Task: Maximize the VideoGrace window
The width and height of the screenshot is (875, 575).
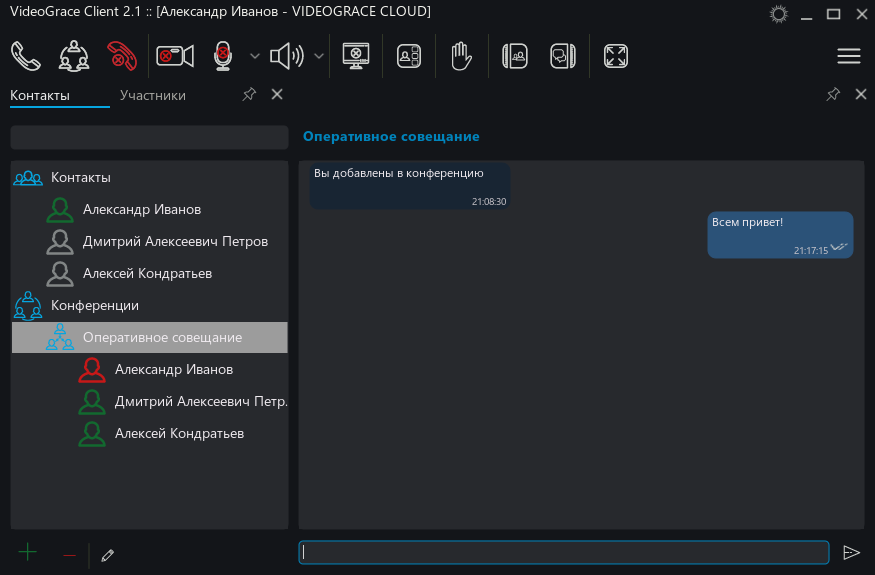Action: point(833,14)
